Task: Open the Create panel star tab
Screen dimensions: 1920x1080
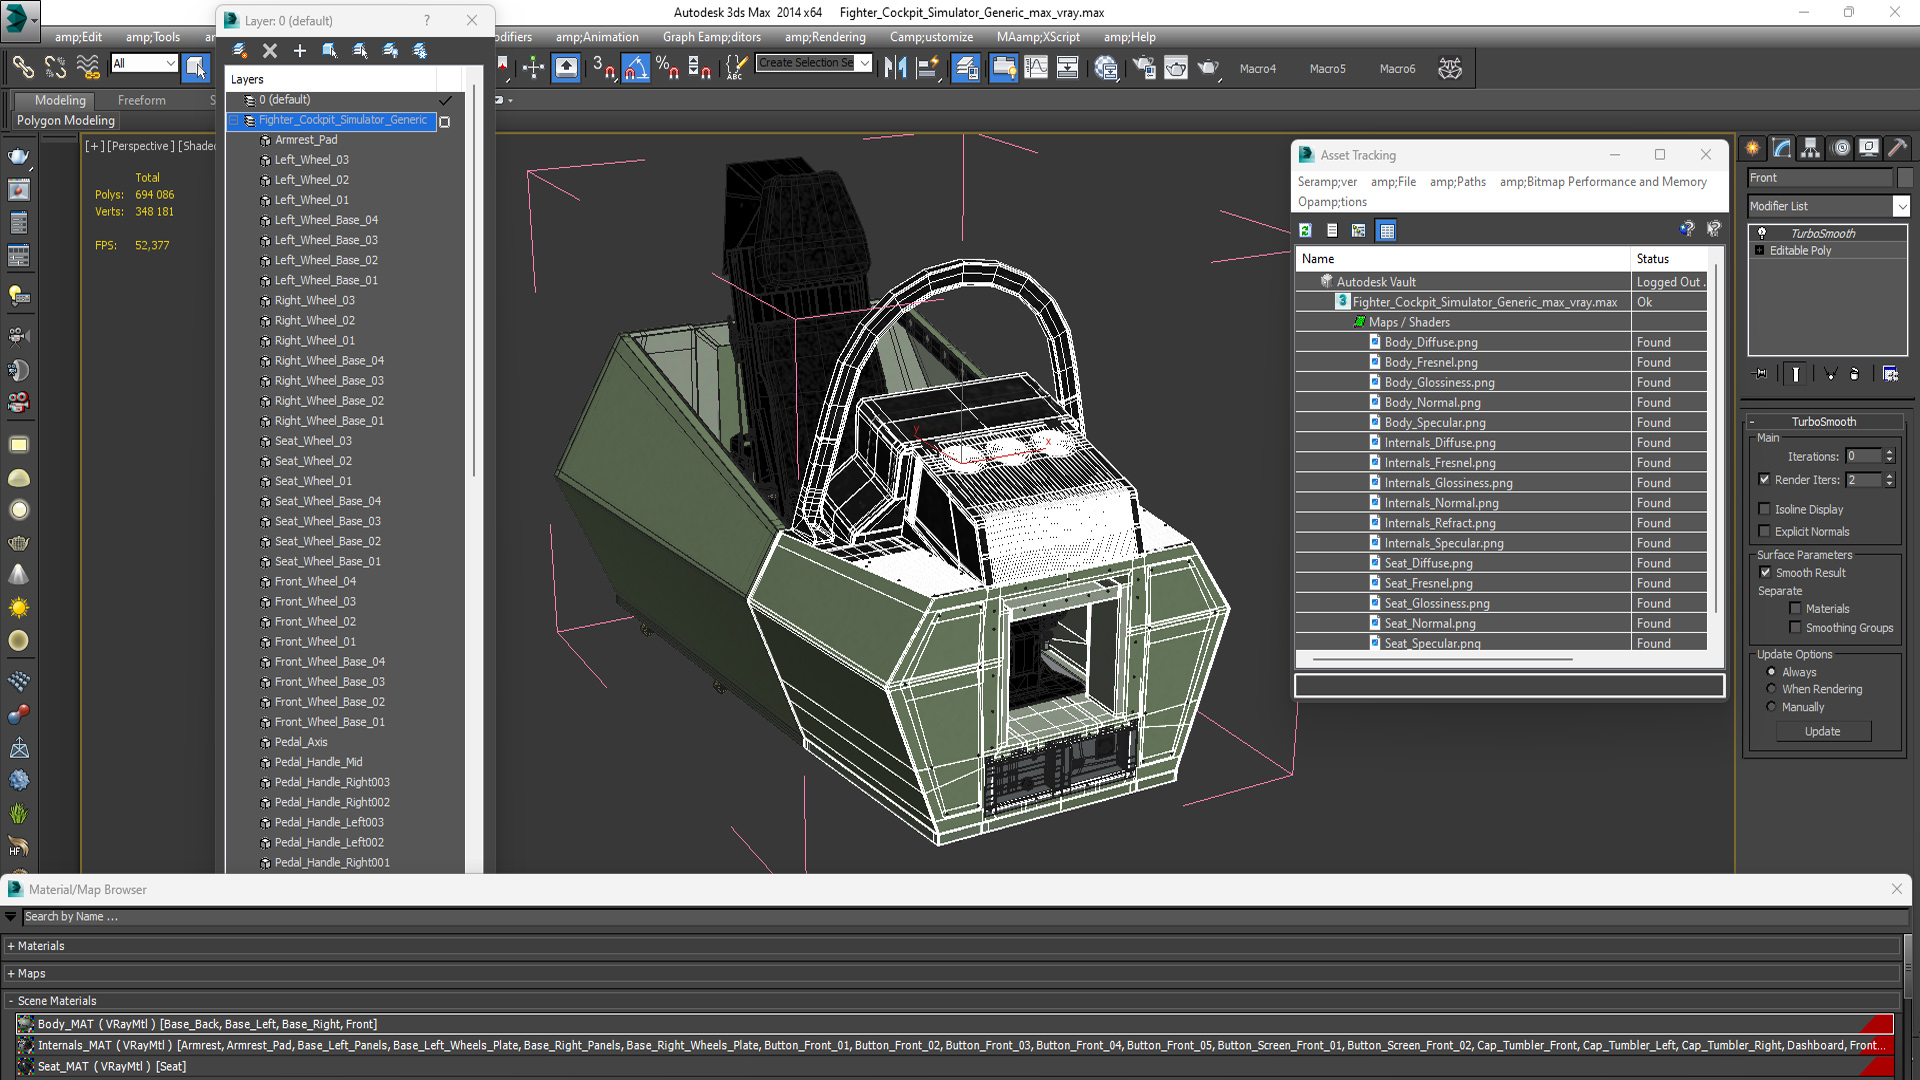Action: pos(1753,148)
